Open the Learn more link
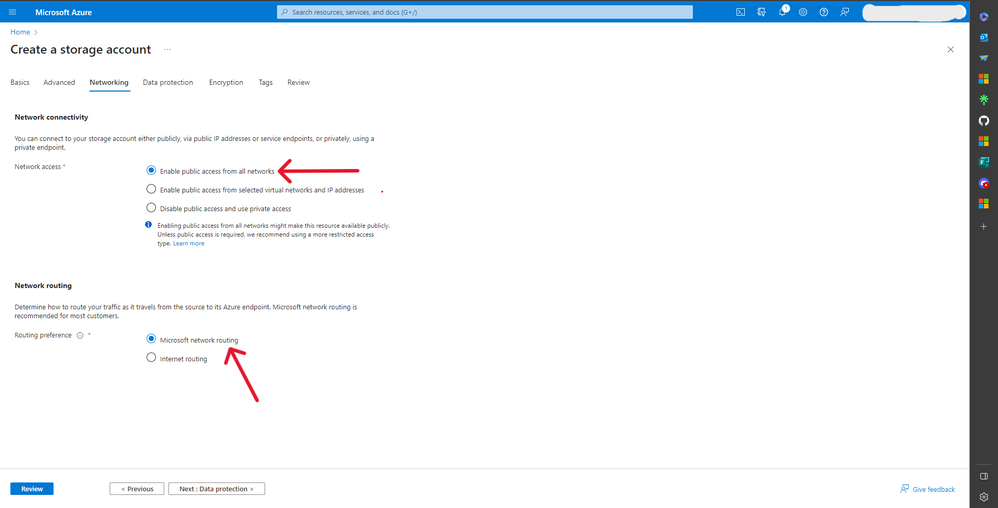This screenshot has height=508, width=998. (188, 243)
